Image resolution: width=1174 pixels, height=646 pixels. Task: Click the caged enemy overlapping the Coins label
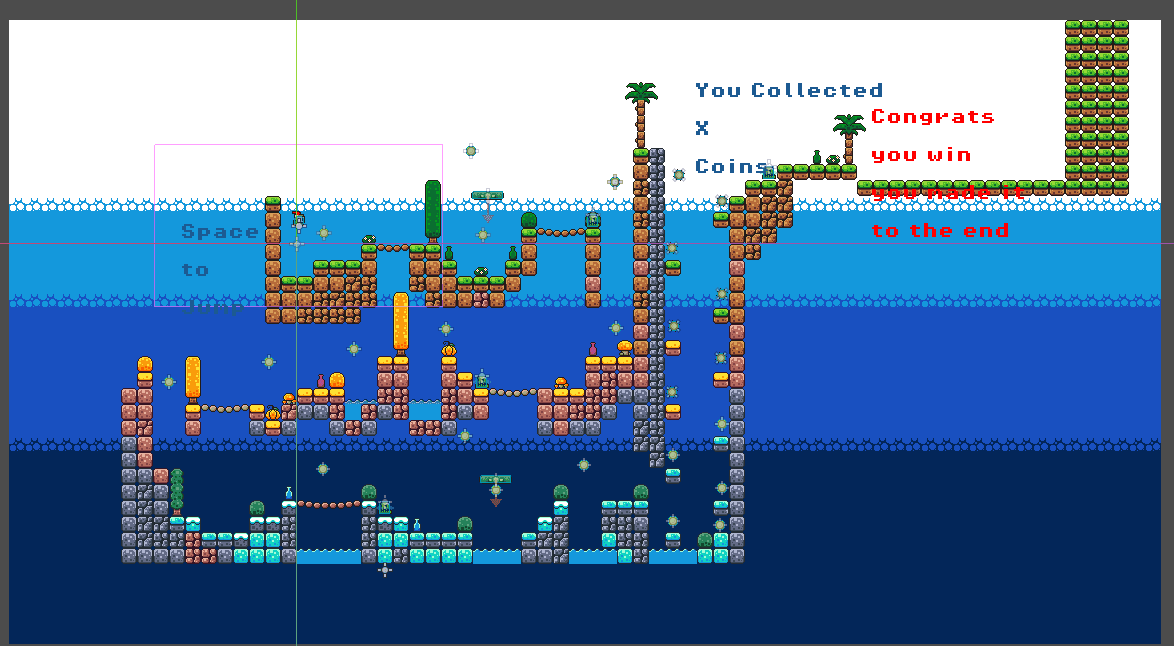769,172
